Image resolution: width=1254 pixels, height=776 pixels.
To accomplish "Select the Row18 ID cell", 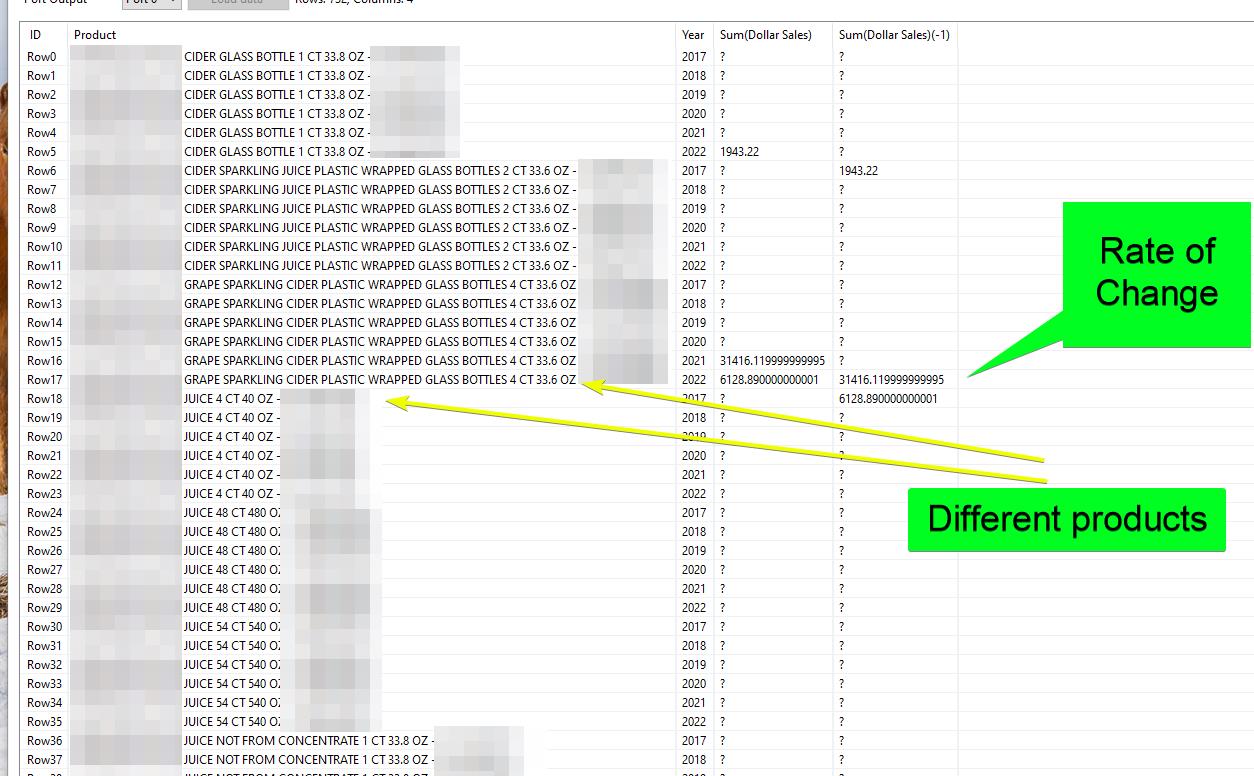I will (44, 399).
